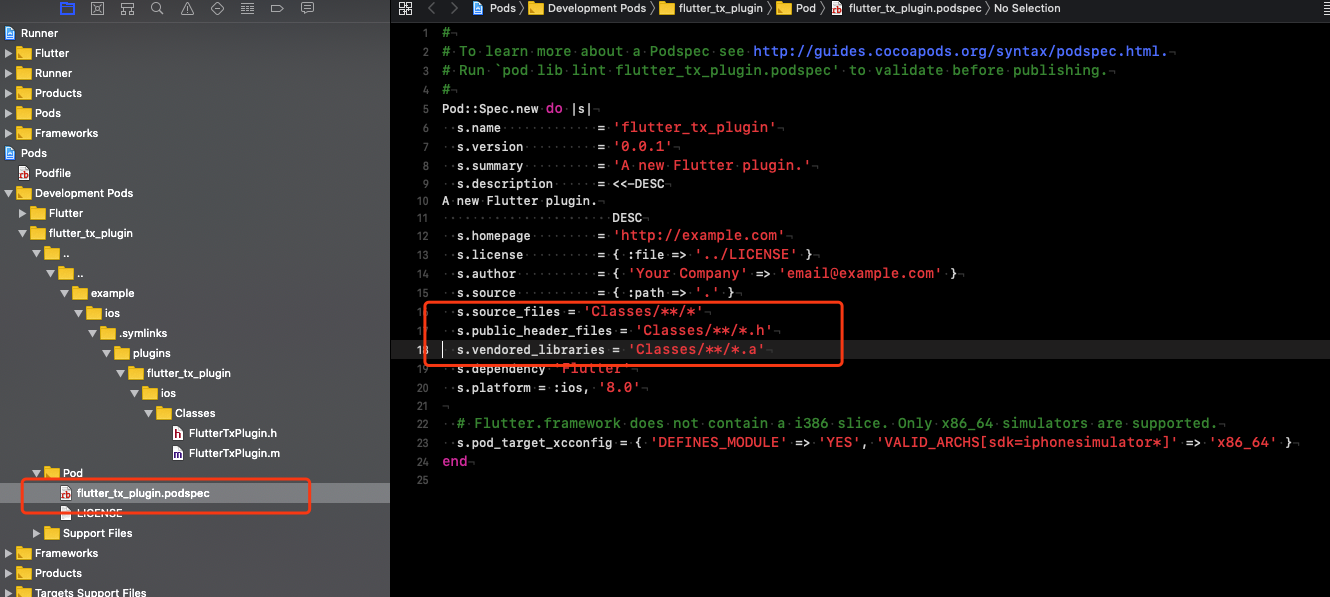Open the guides.cocoapods.org podspec link

960,51
